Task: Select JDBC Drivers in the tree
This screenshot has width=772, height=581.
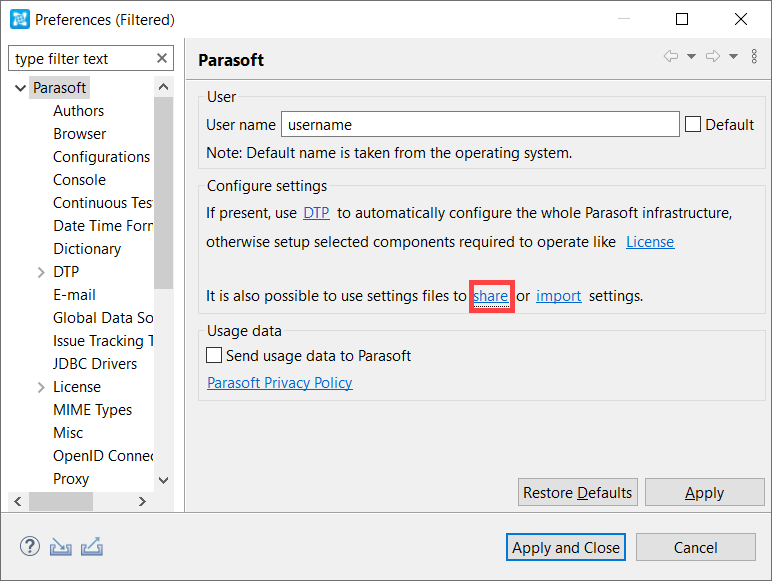Action: (95, 363)
